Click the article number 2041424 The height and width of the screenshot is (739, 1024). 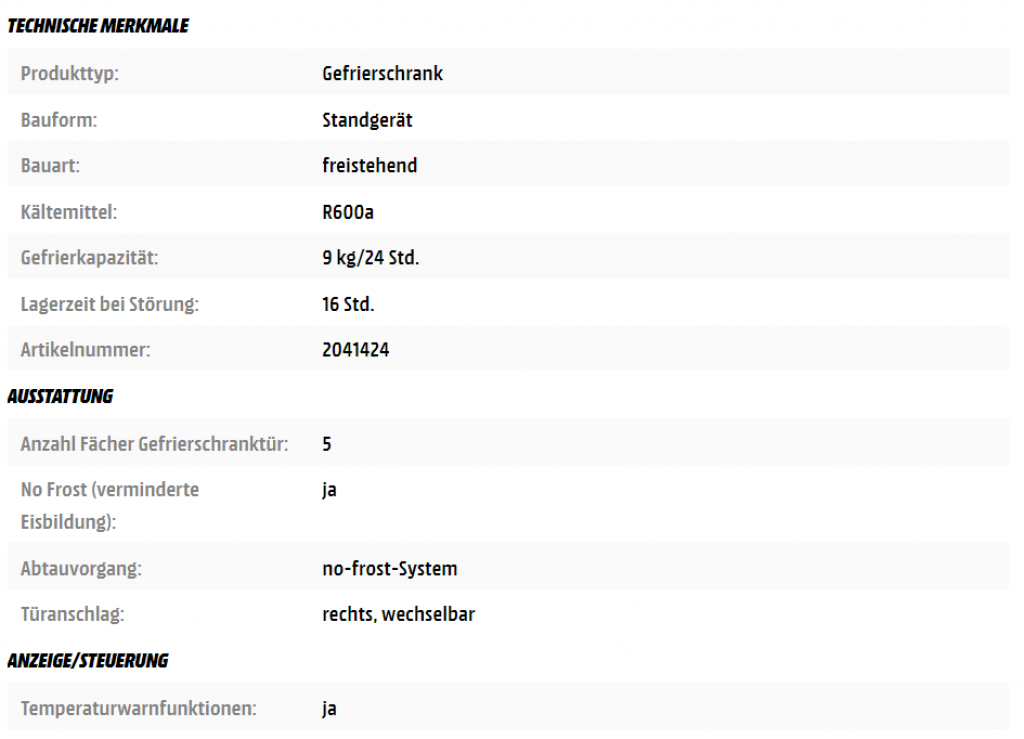[x=355, y=350]
